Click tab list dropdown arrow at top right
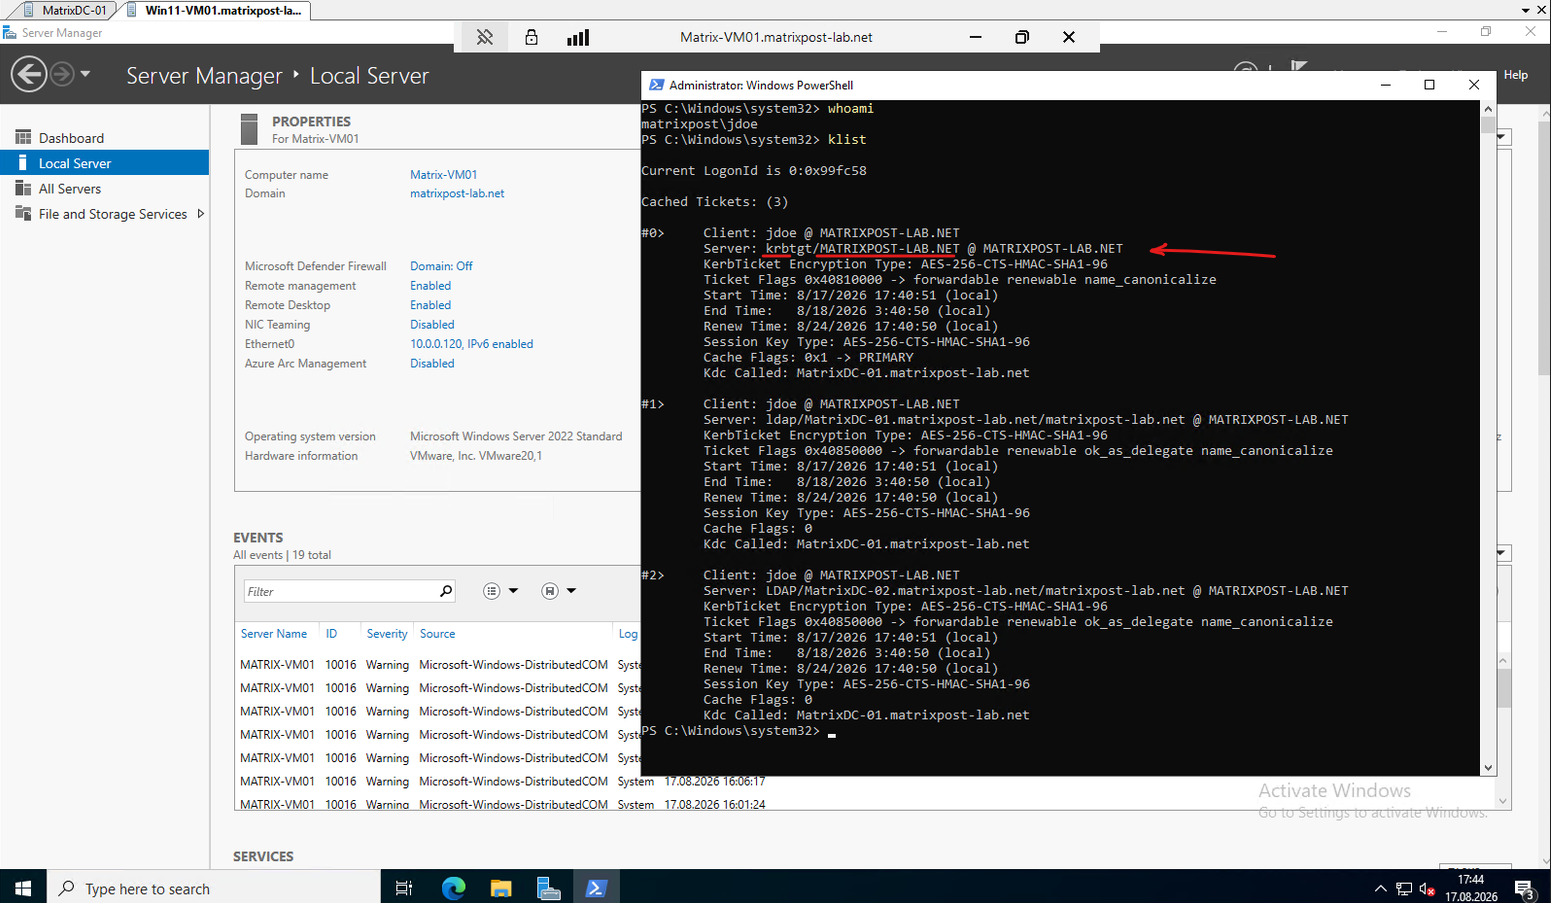This screenshot has width=1551, height=903. point(1526,10)
